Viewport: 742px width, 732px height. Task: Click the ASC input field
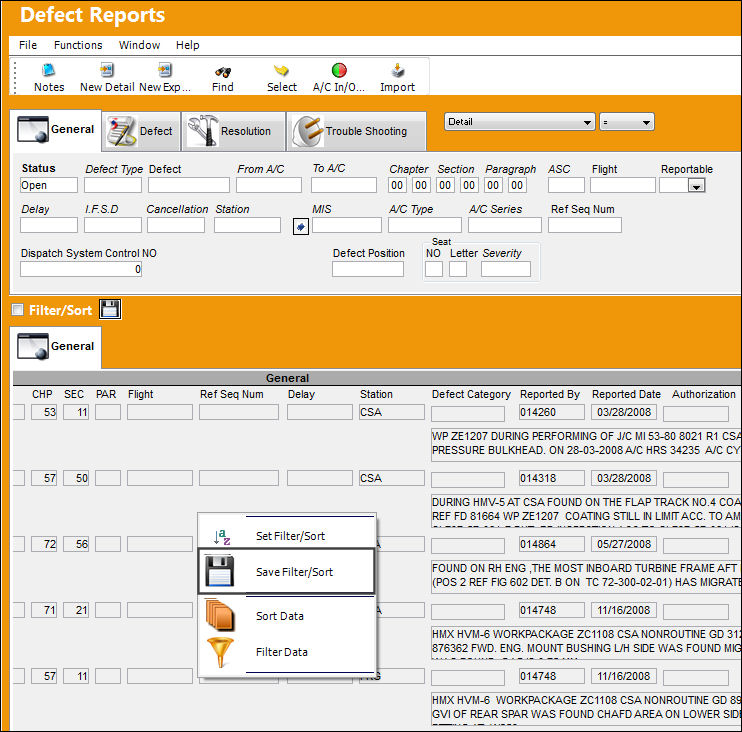click(566, 185)
